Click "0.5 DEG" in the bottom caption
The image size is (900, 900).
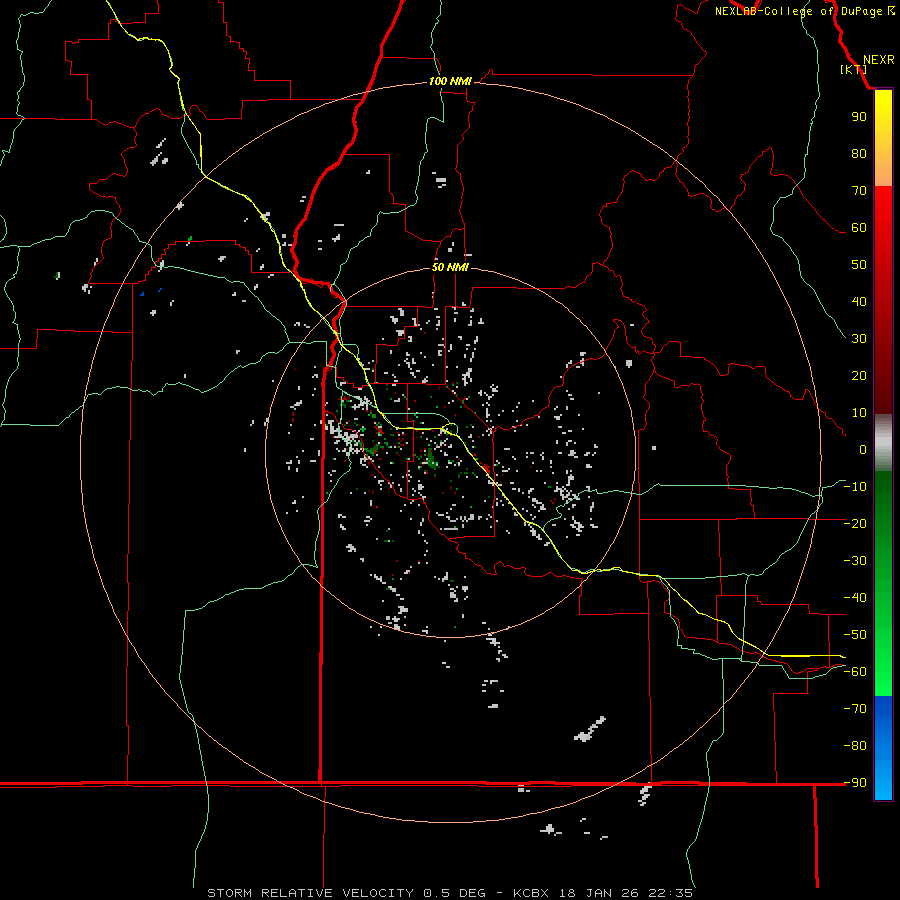[454, 893]
